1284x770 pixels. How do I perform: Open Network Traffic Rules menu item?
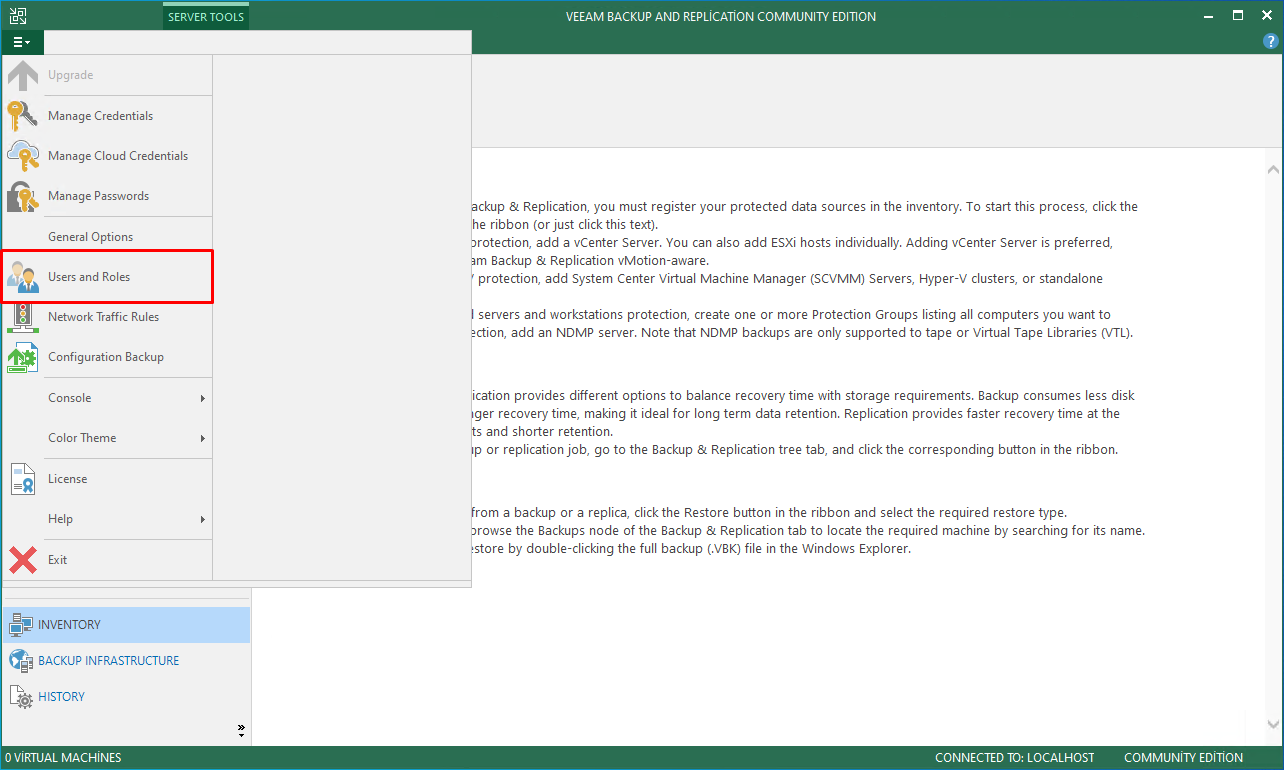coord(108,317)
